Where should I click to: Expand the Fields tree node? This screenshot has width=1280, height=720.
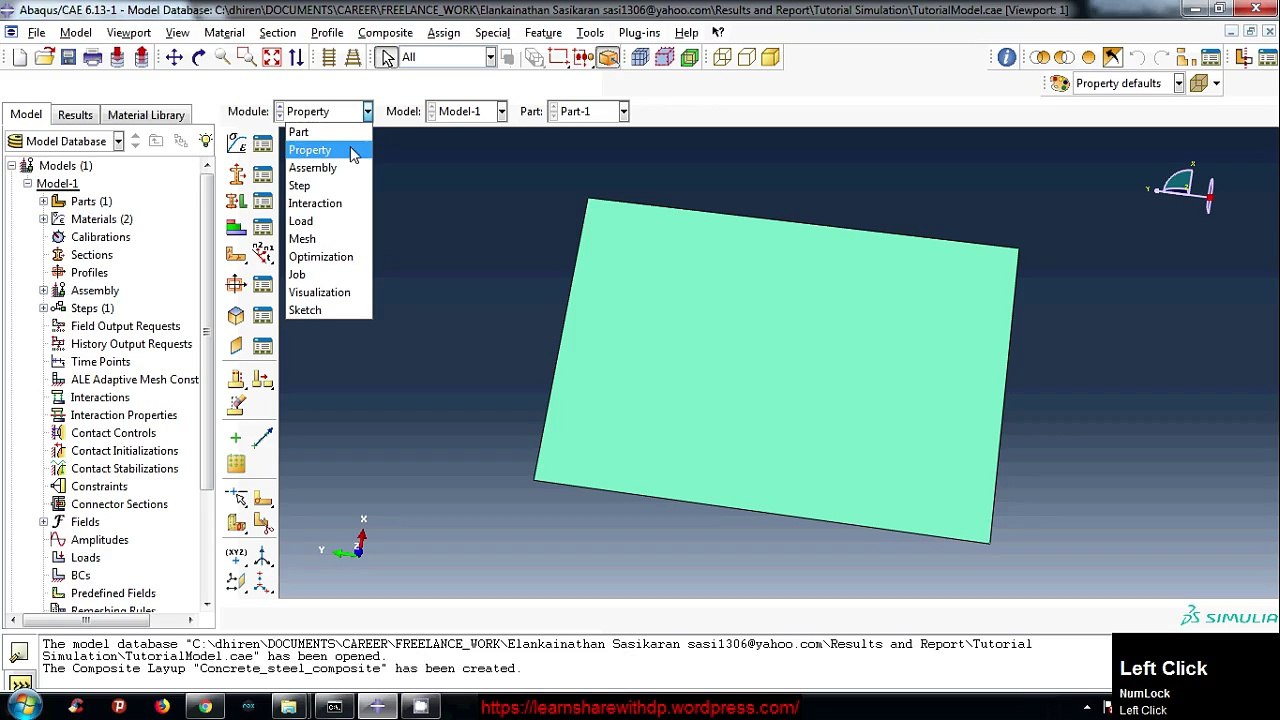pos(44,522)
